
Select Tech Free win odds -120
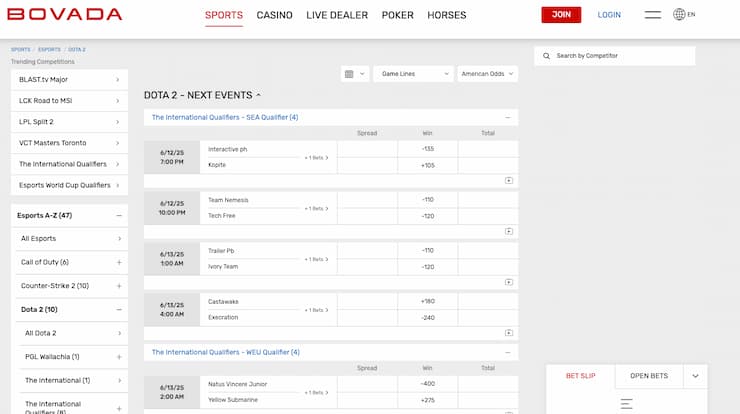(x=428, y=216)
